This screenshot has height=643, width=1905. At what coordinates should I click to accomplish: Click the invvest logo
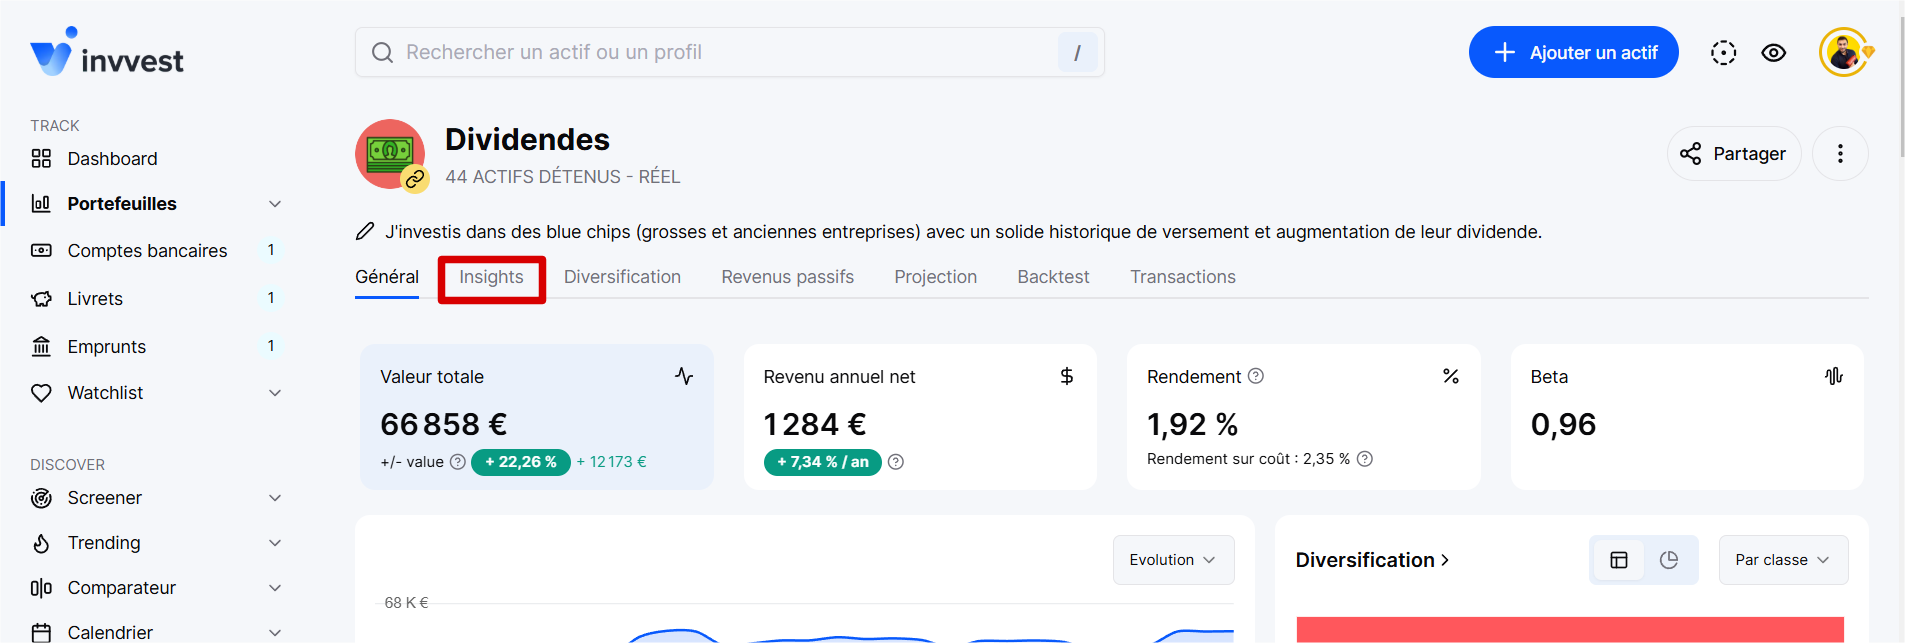[x=107, y=52]
